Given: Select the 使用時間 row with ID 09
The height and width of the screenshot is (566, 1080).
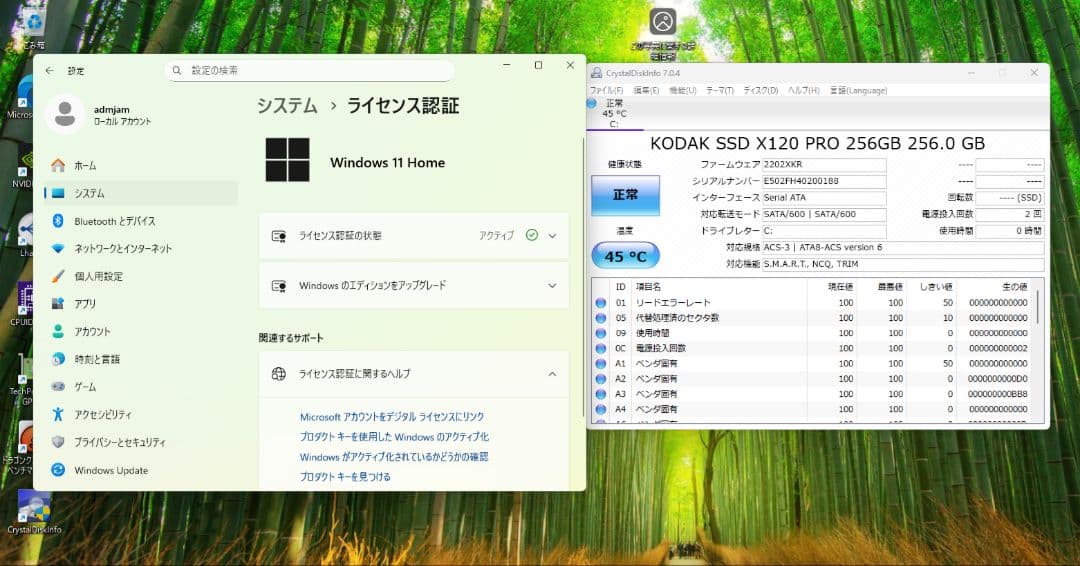Looking at the screenshot, I should pyautogui.click(x=813, y=333).
